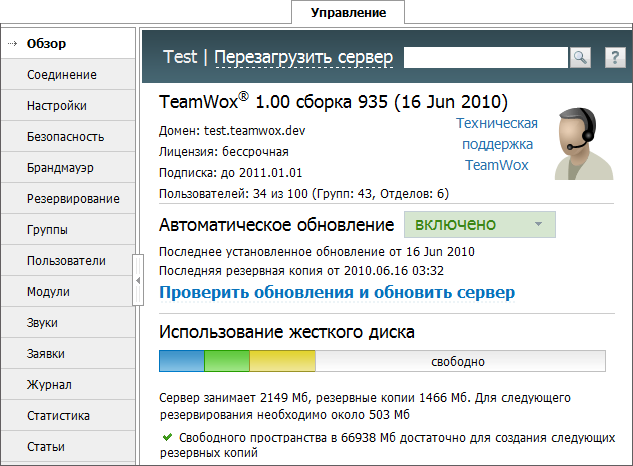Focus the header search input field
The height and width of the screenshot is (466, 633).
click(x=486, y=58)
